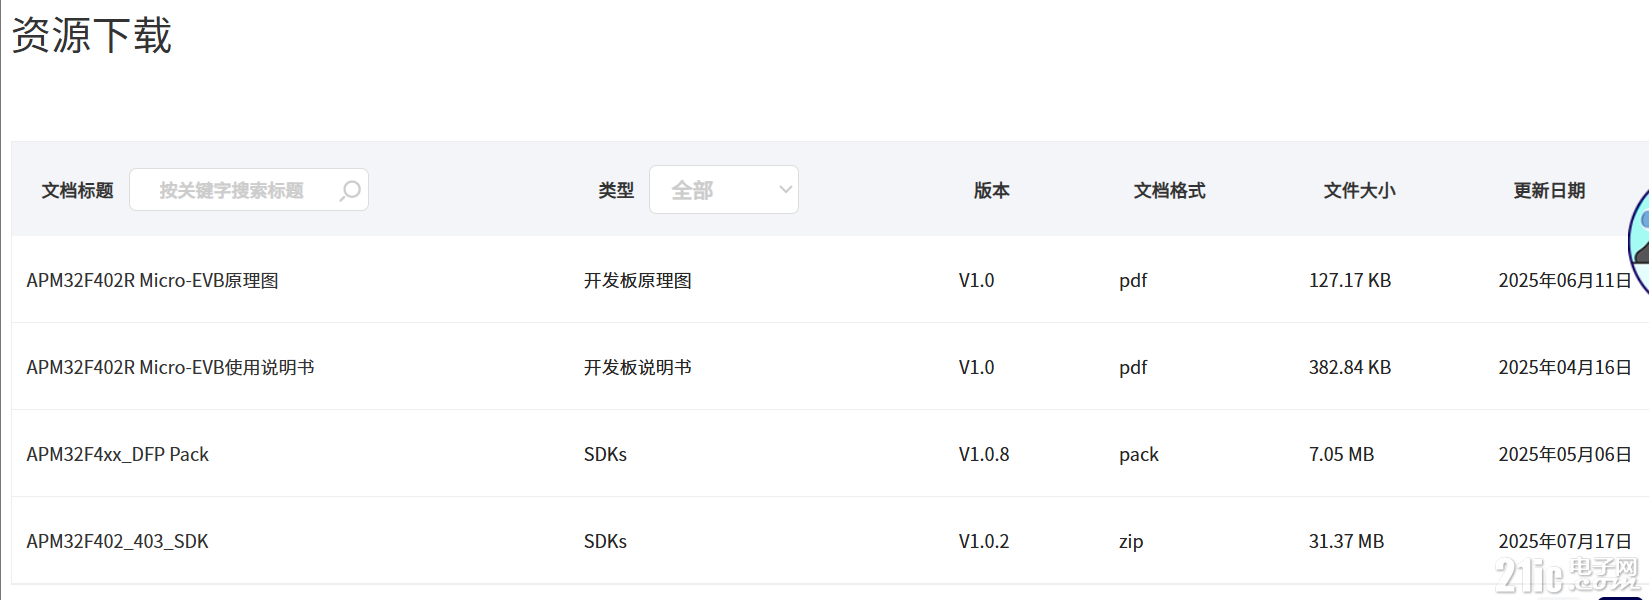
Task: Click the 文档标题 column header
Action: 78,190
